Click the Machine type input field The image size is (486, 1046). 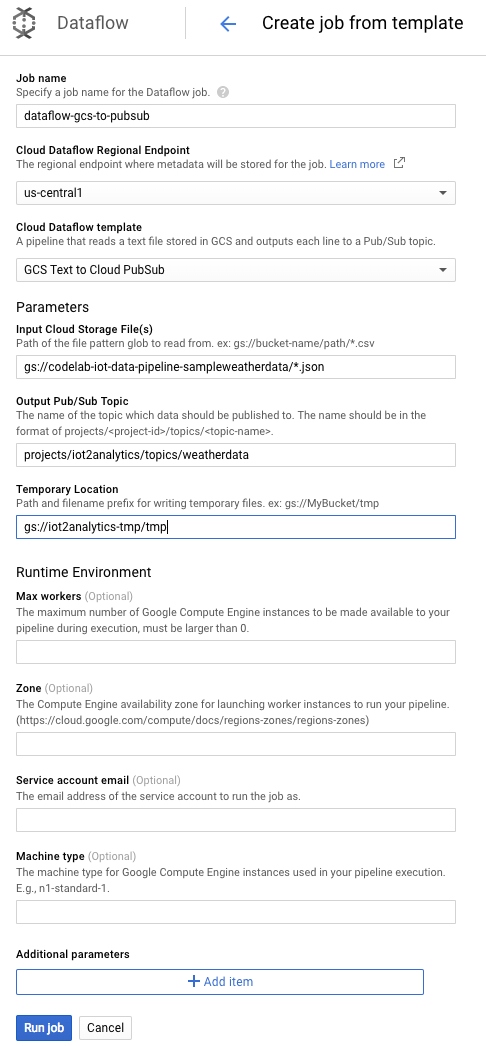pos(236,912)
